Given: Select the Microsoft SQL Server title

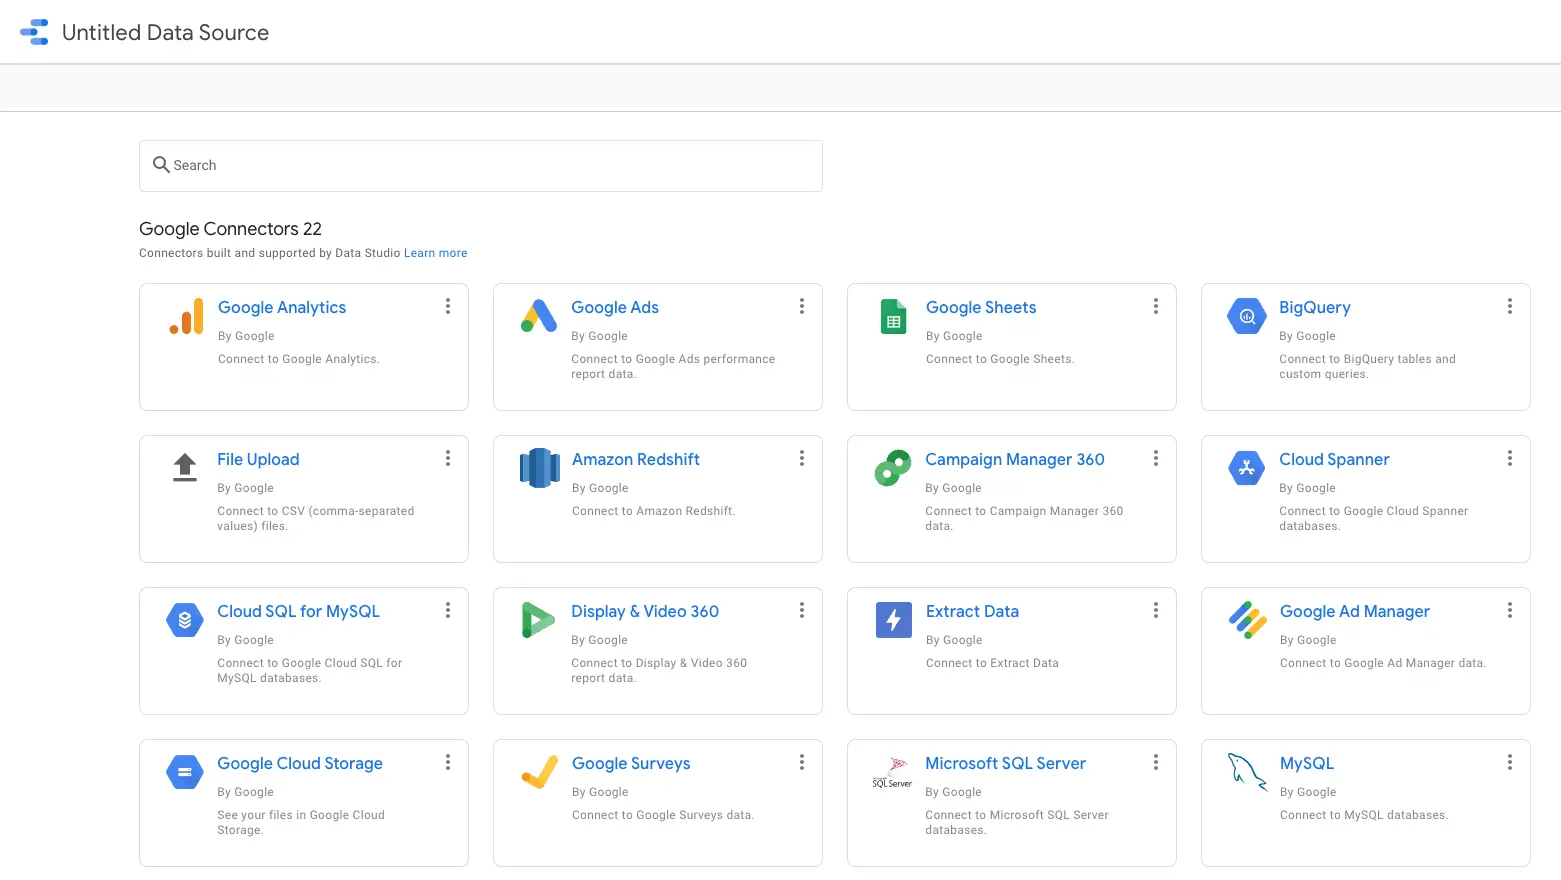Looking at the screenshot, I should [x=1005, y=763].
